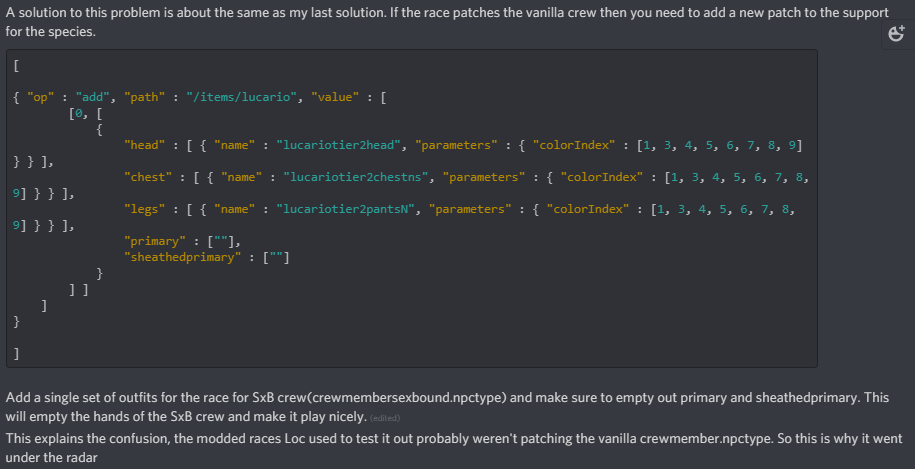Click "colorIndex" key in the head line

(x=574, y=145)
